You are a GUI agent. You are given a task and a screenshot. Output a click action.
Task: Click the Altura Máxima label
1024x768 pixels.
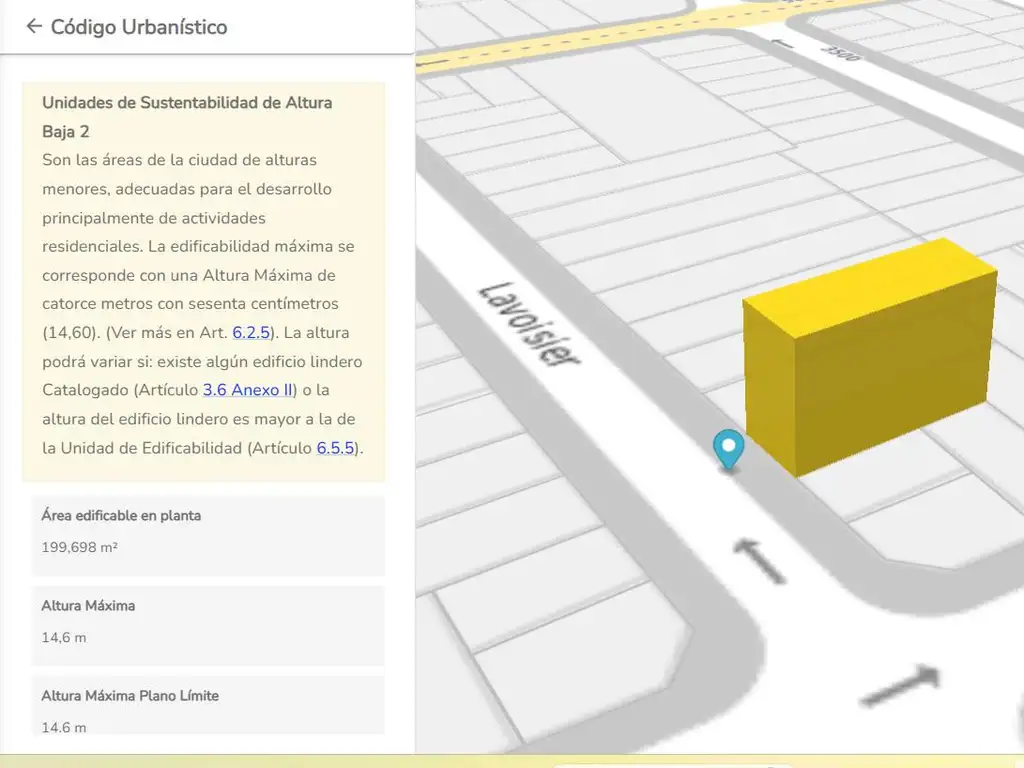click(88, 606)
